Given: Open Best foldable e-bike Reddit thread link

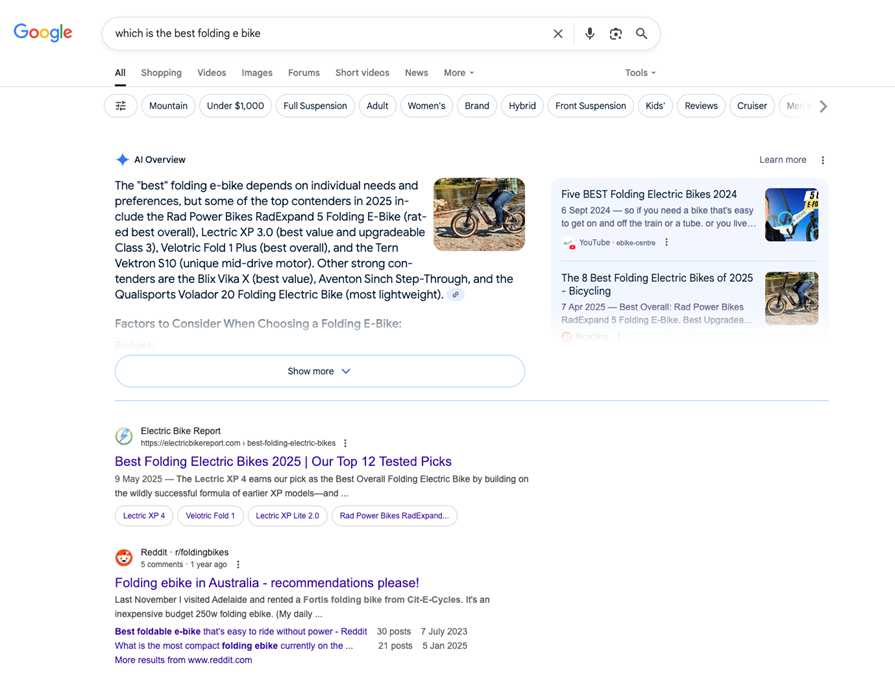Looking at the screenshot, I should click(x=241, y=631).
